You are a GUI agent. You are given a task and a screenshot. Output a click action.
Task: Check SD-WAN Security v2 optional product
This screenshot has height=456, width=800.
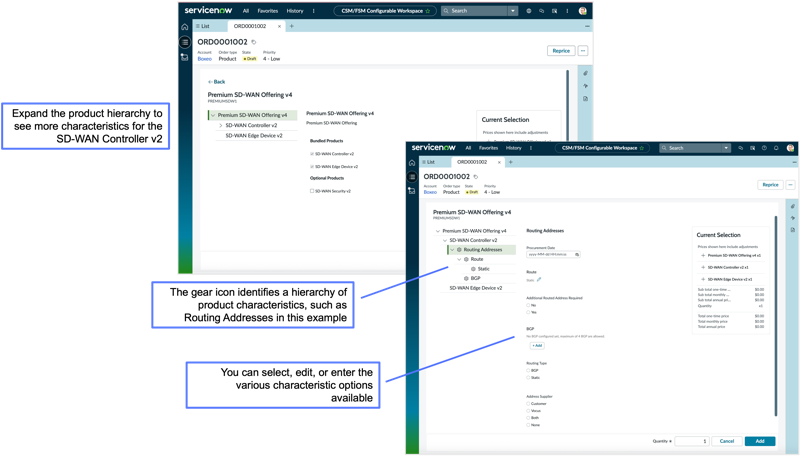pyautogui.click(x=312, y=191)
